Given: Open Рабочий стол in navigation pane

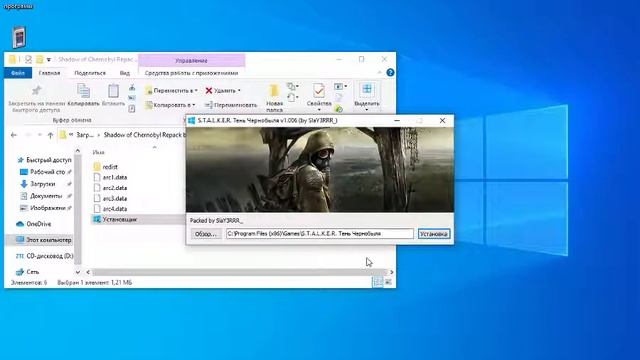Looking at the screenshot, I should coord(44,172).
